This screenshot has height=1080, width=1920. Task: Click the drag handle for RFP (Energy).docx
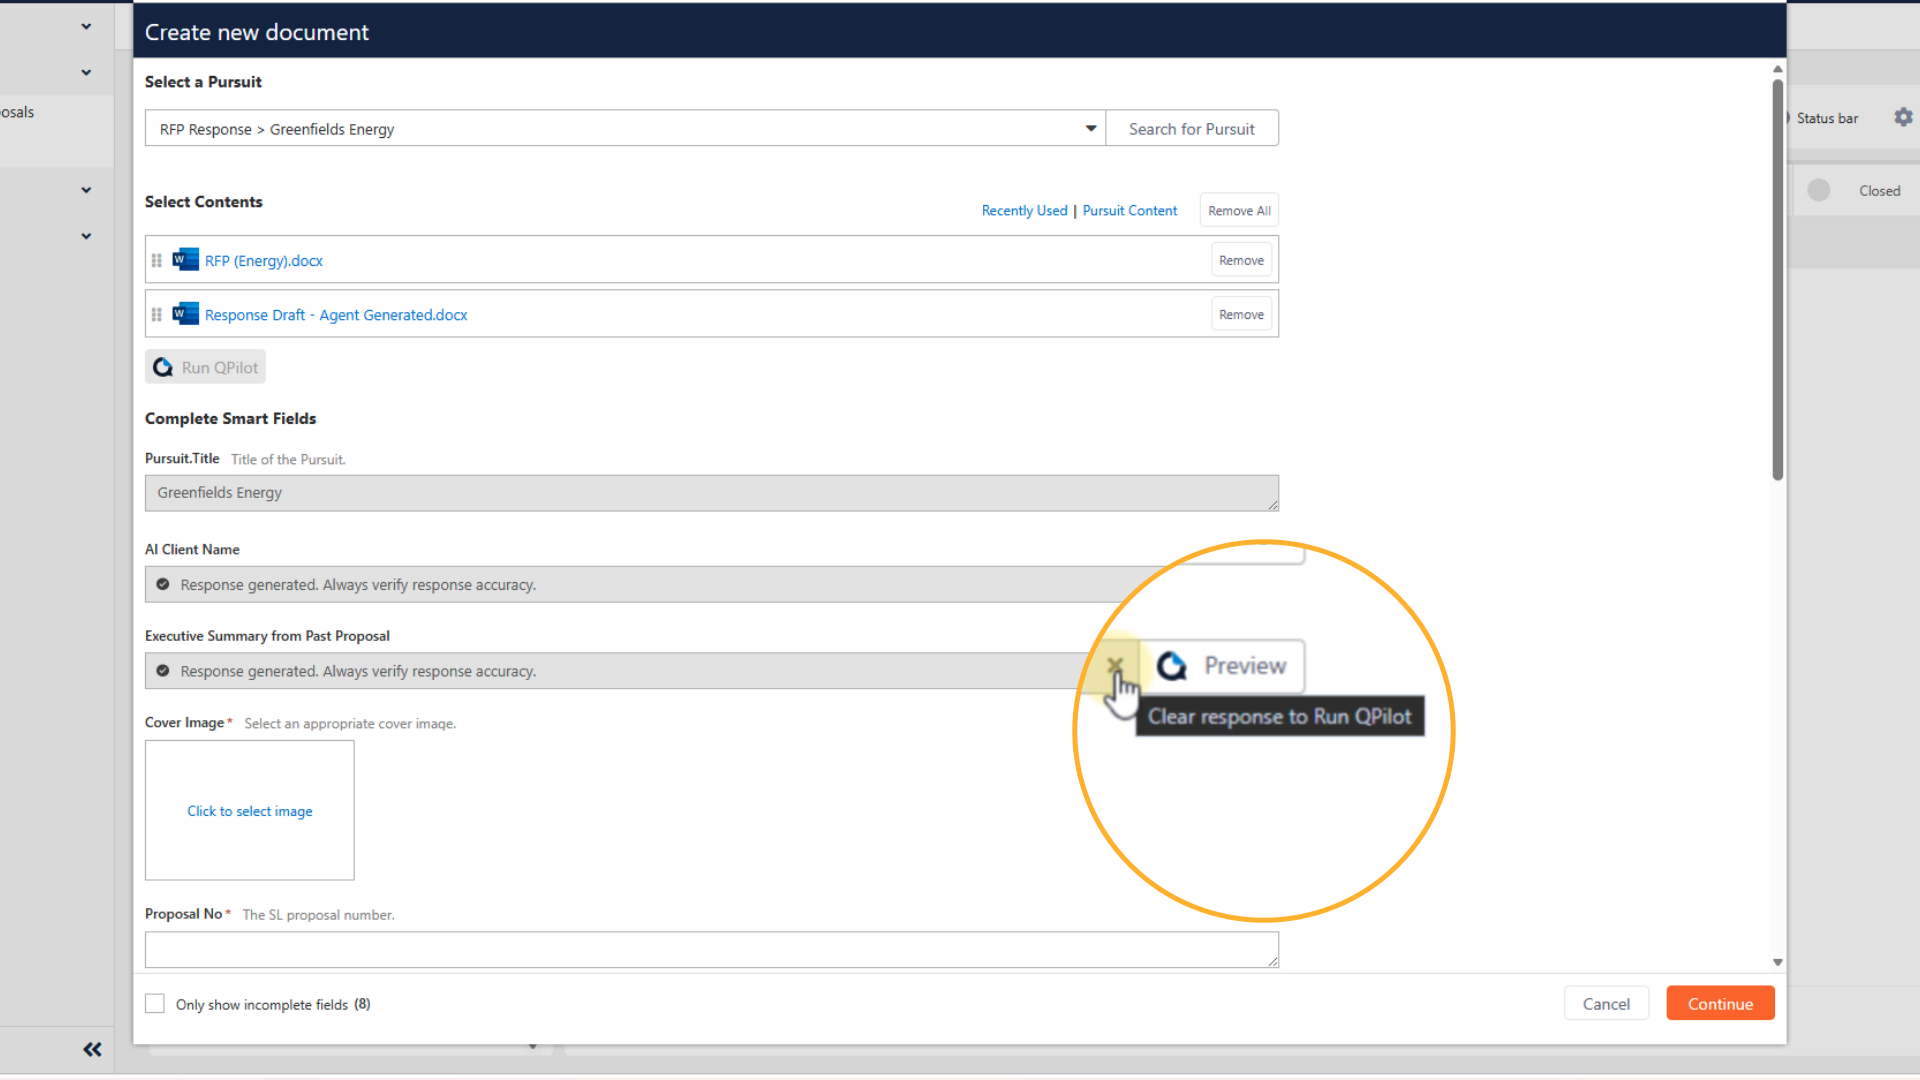click(157, 261)
